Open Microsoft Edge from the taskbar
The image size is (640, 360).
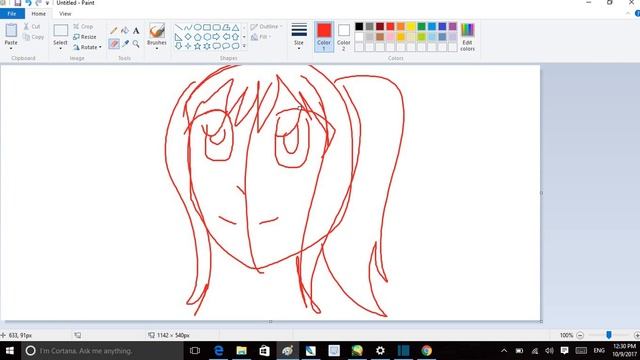click(x=219, y=351)
